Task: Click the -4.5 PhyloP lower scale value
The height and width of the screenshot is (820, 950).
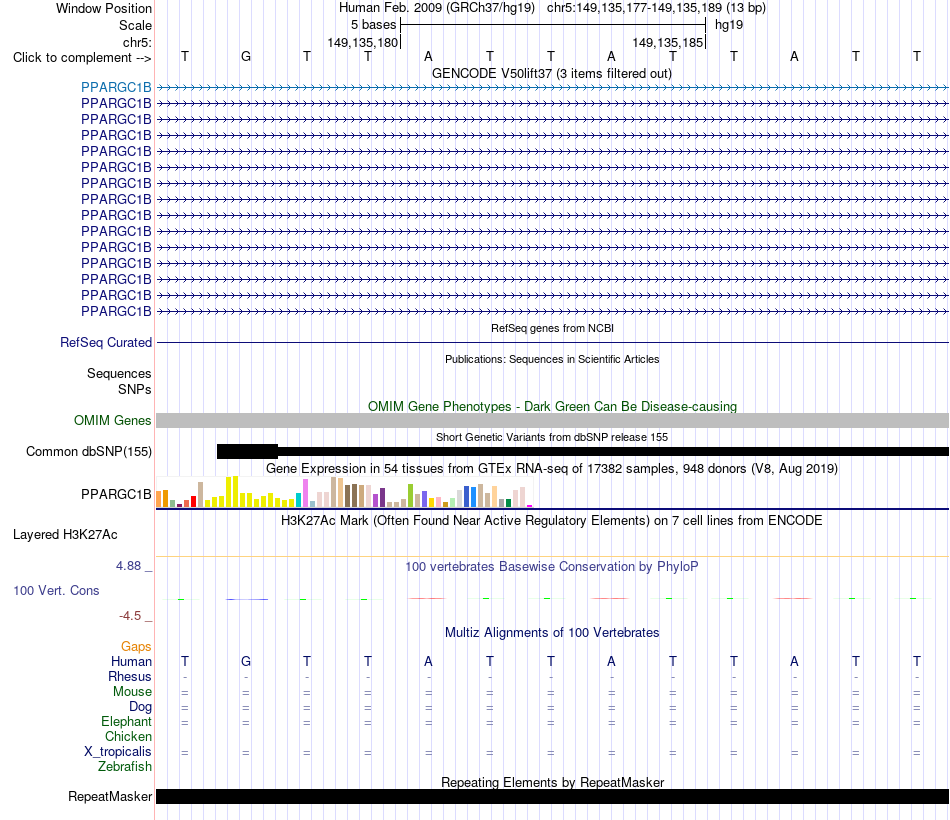Action: 130,616
